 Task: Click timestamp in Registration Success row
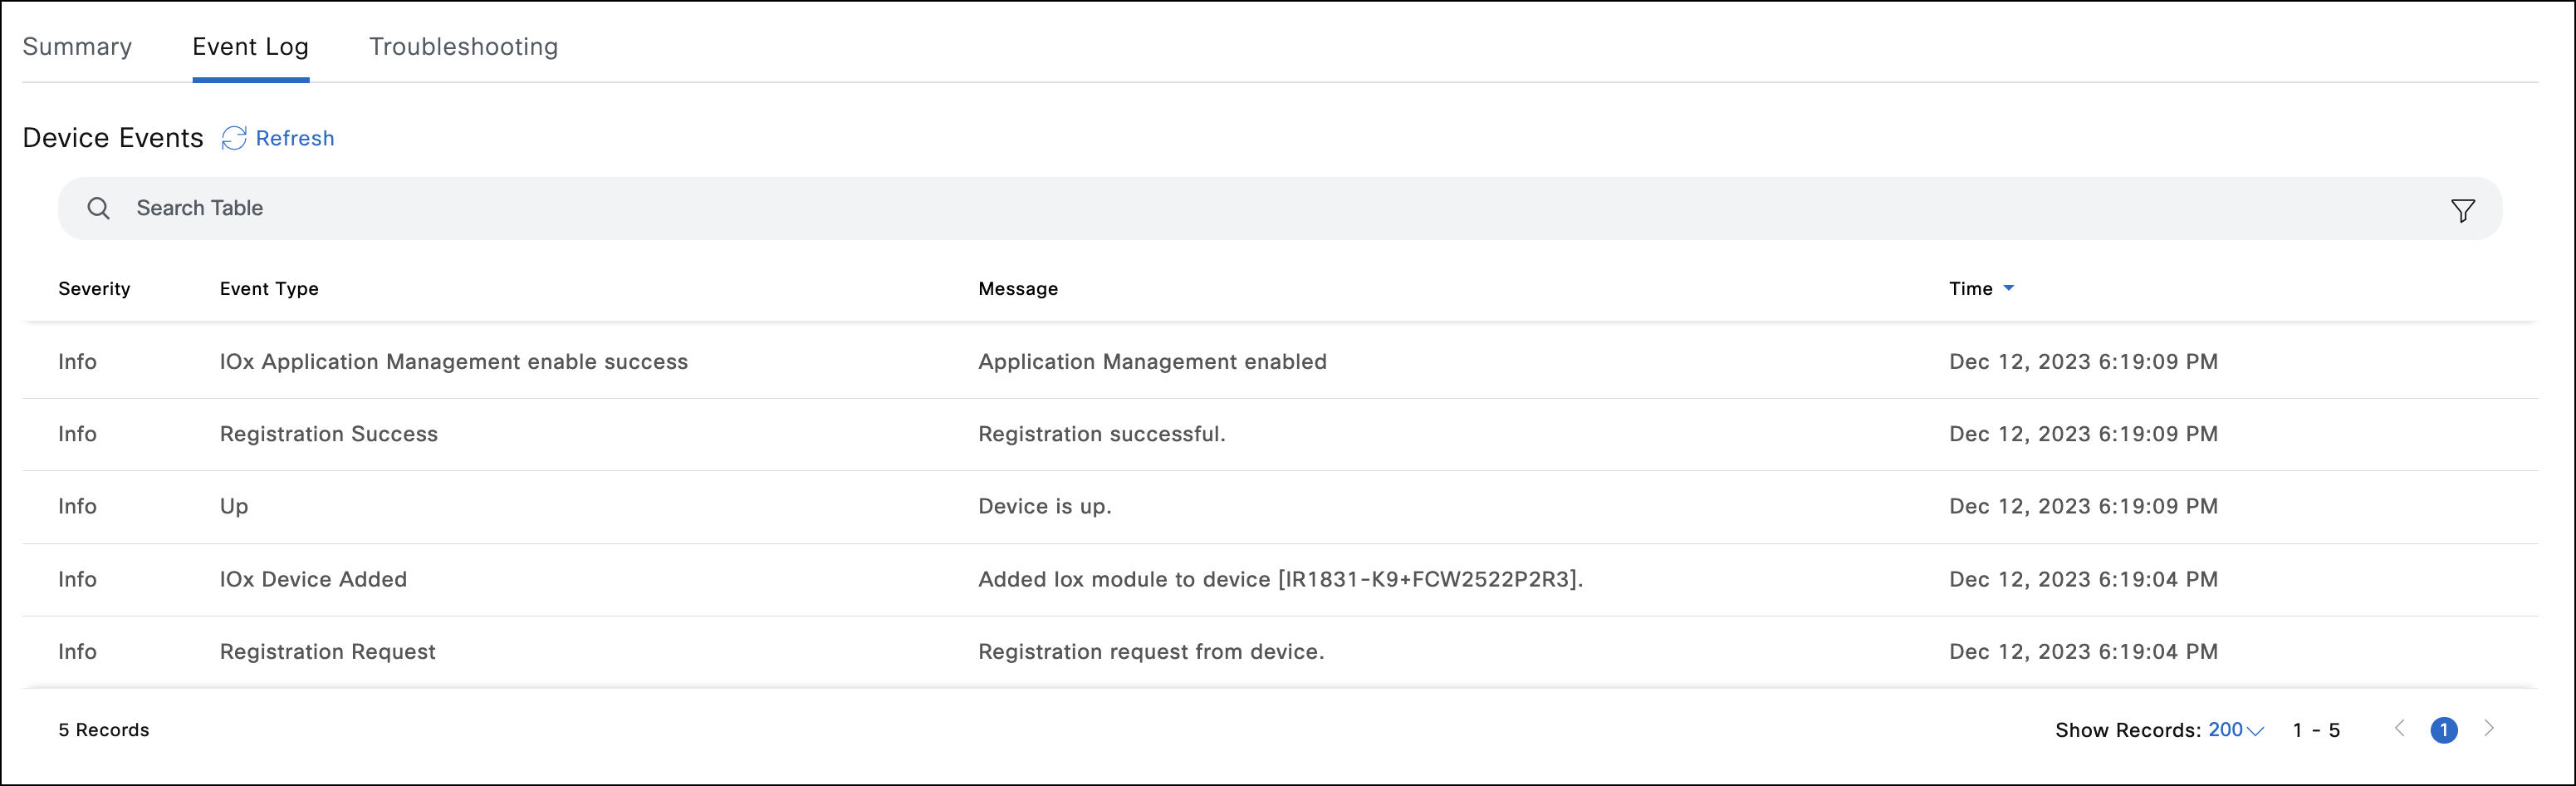tap(2083, 434)
